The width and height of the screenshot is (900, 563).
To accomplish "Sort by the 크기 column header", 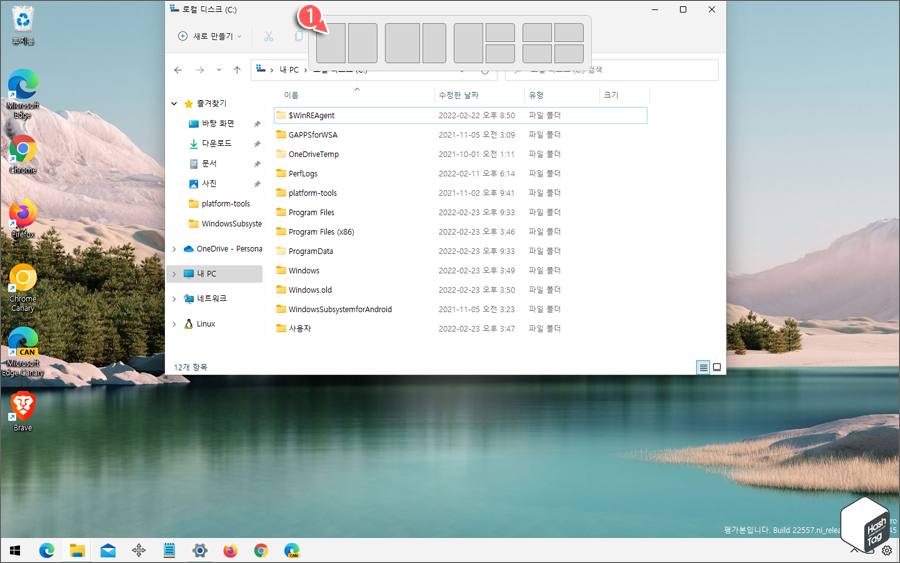I will click(x=624, y=95).
